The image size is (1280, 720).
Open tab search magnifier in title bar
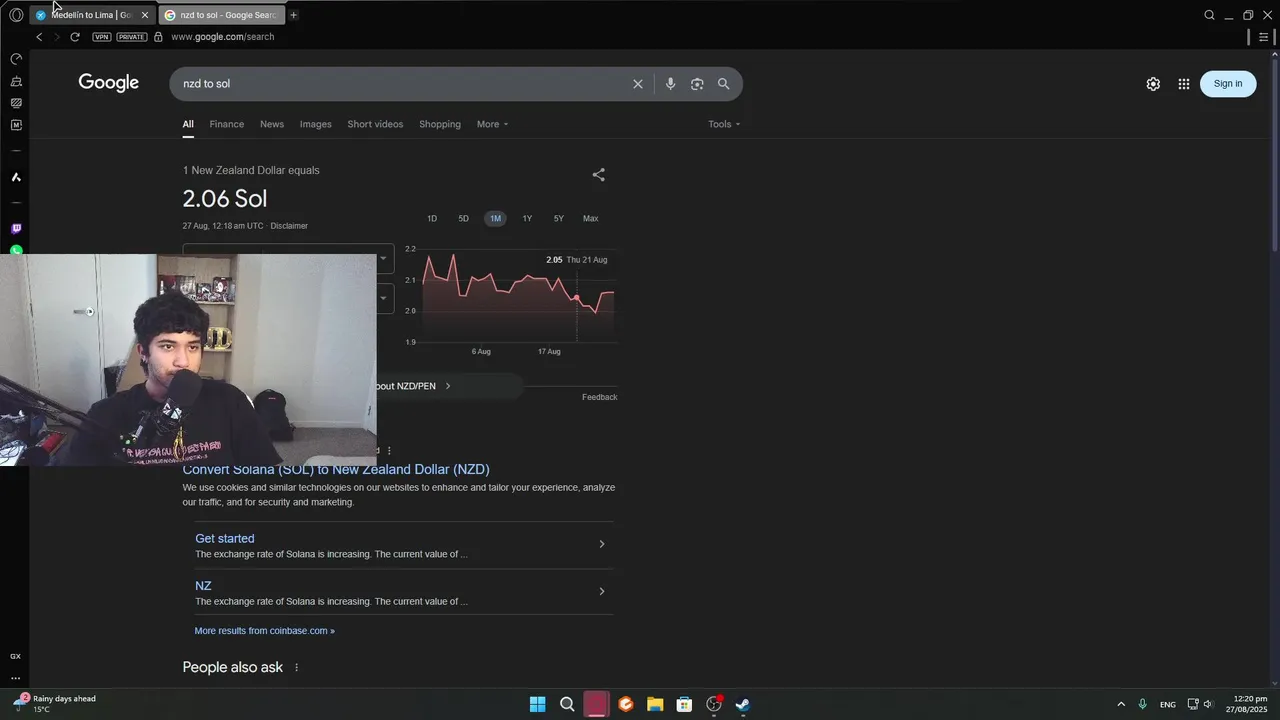pyautogui.click(x=1209, y=15)
